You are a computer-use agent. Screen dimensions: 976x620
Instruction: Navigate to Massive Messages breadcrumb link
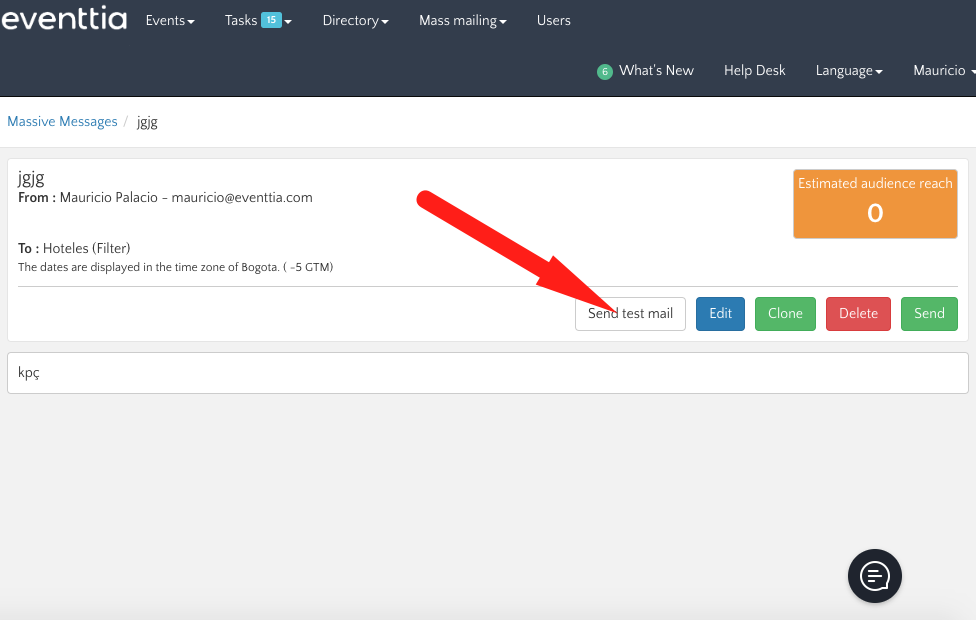coord(62,122)
